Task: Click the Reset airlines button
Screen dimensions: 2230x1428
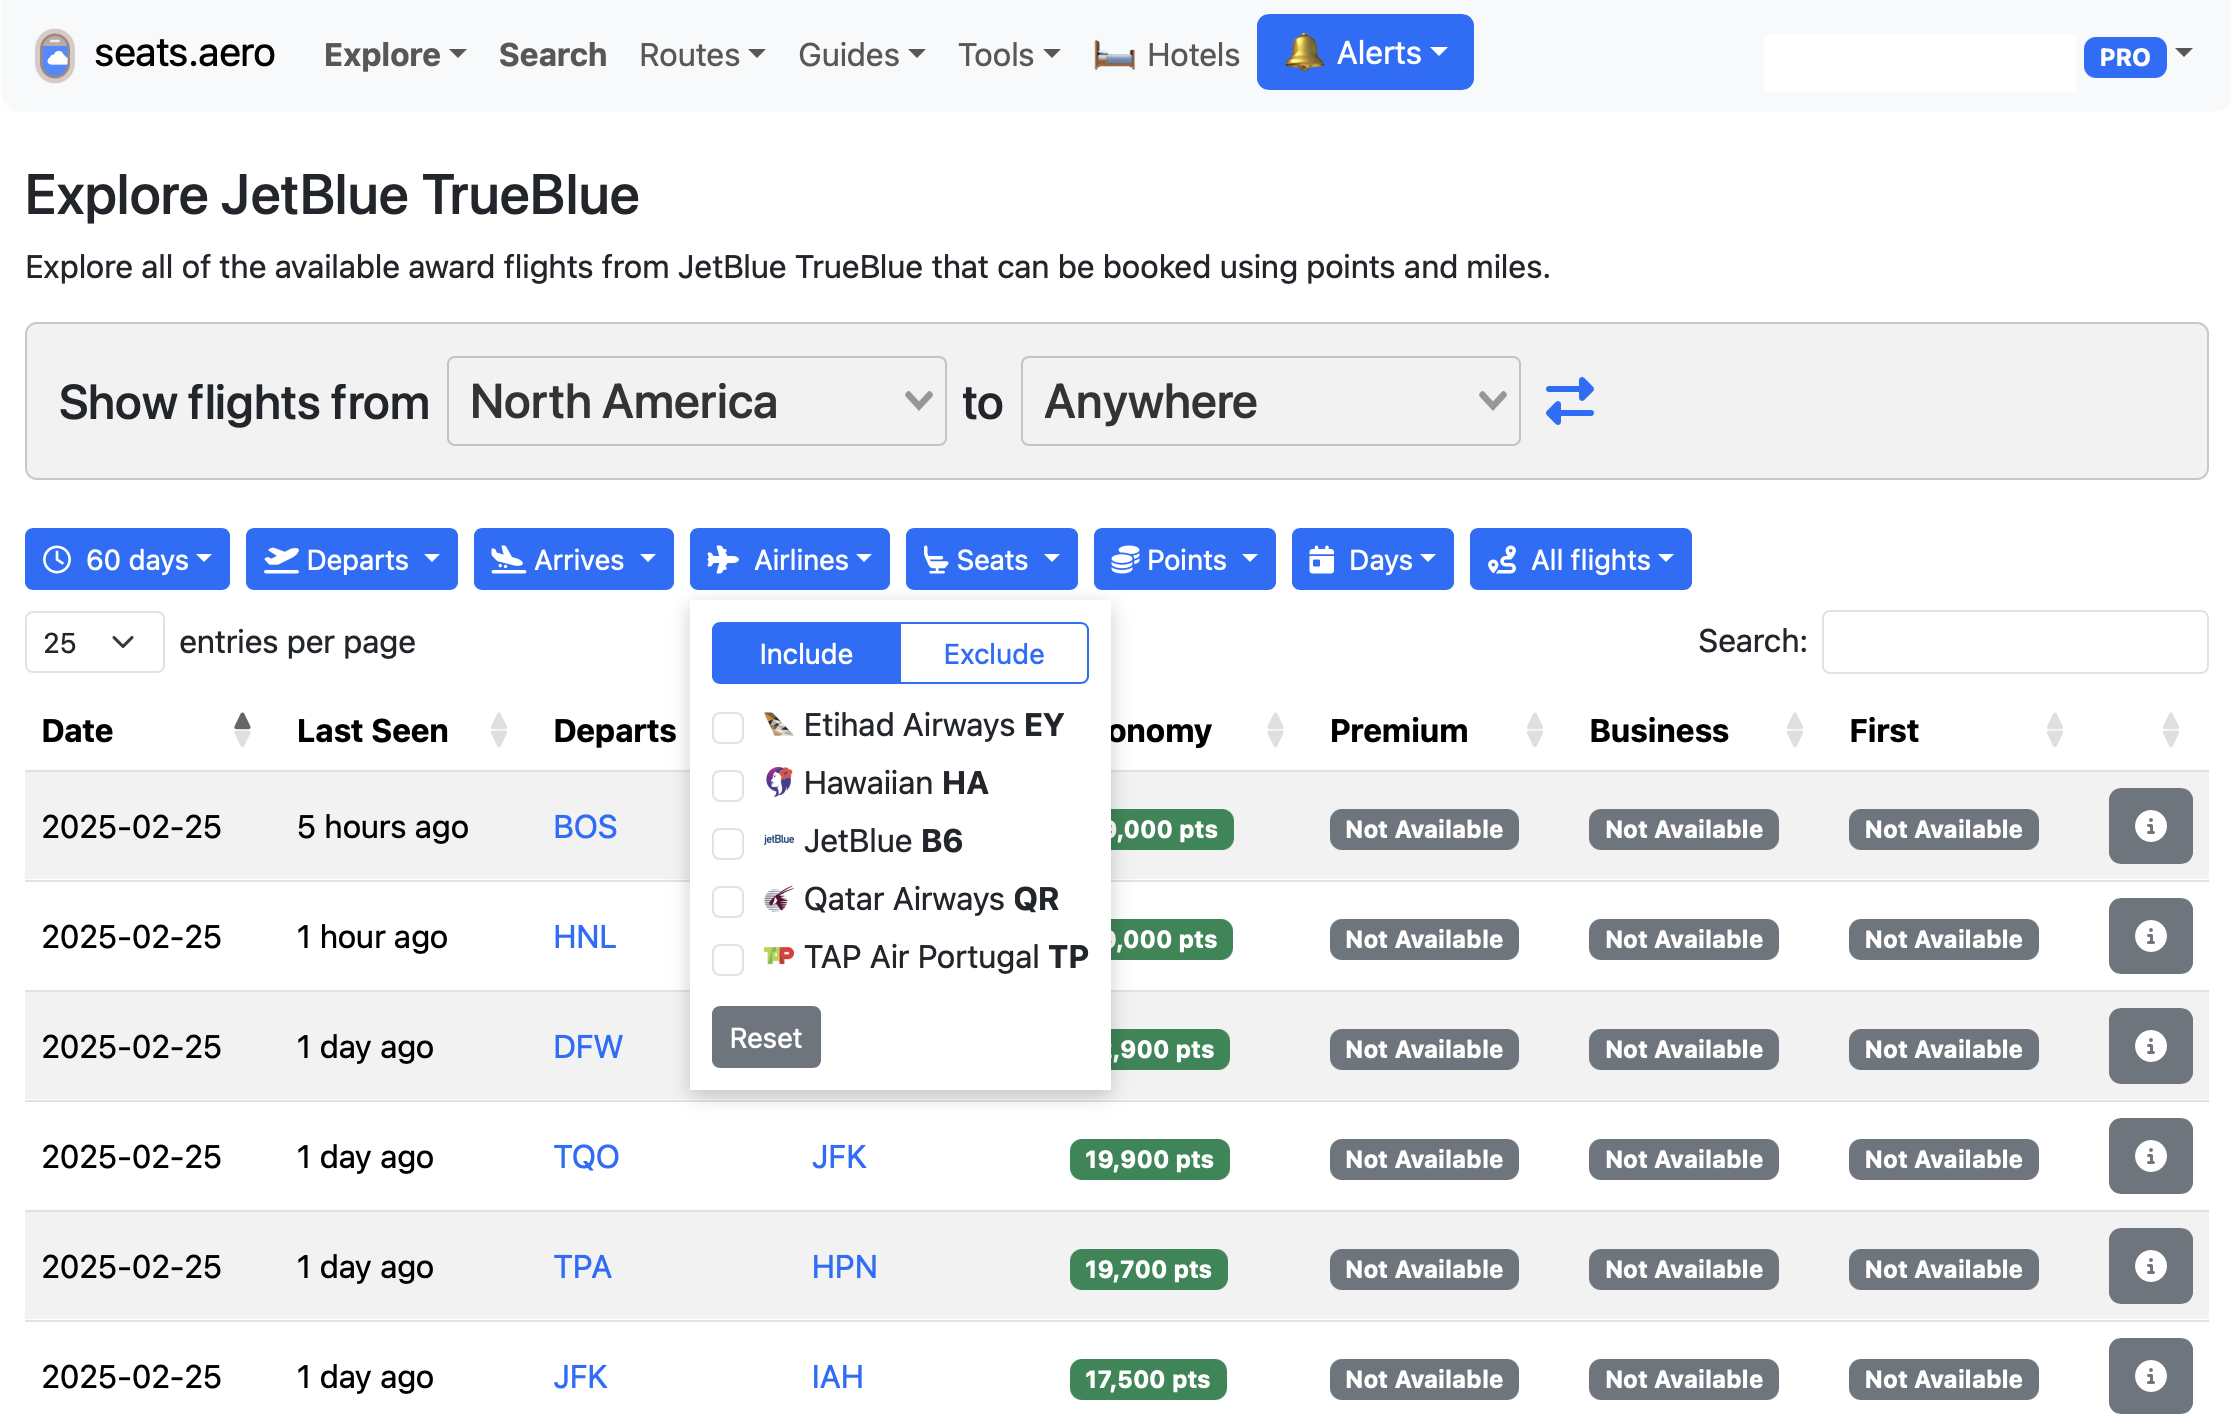Action: 766,1037
